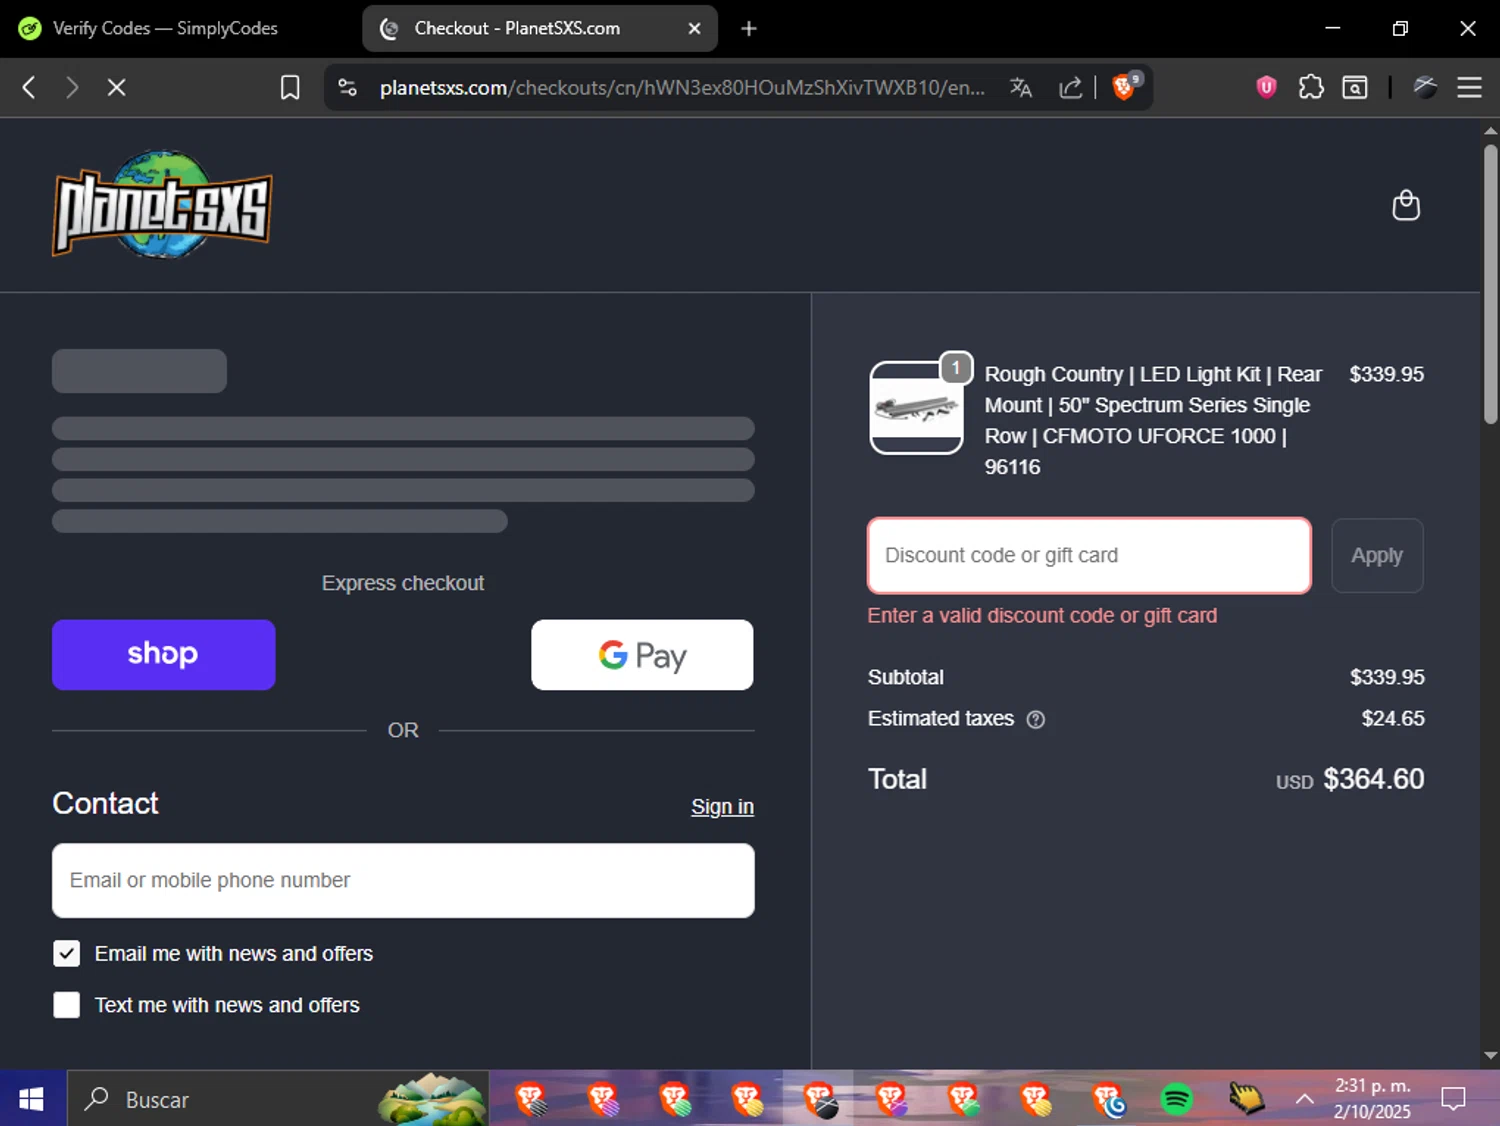This screenshot has width=1500, height=1126.
Task: Click the Express checkout label
Action: pos(403,583)
